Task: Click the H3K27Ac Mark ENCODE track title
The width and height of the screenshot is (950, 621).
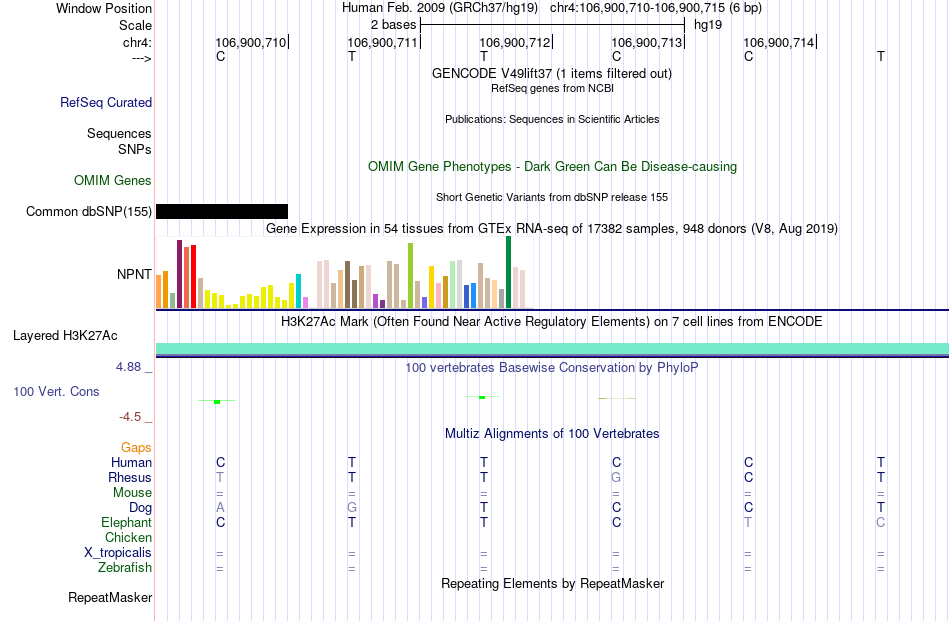Action: pyautogui.click(x=552, y=321)
